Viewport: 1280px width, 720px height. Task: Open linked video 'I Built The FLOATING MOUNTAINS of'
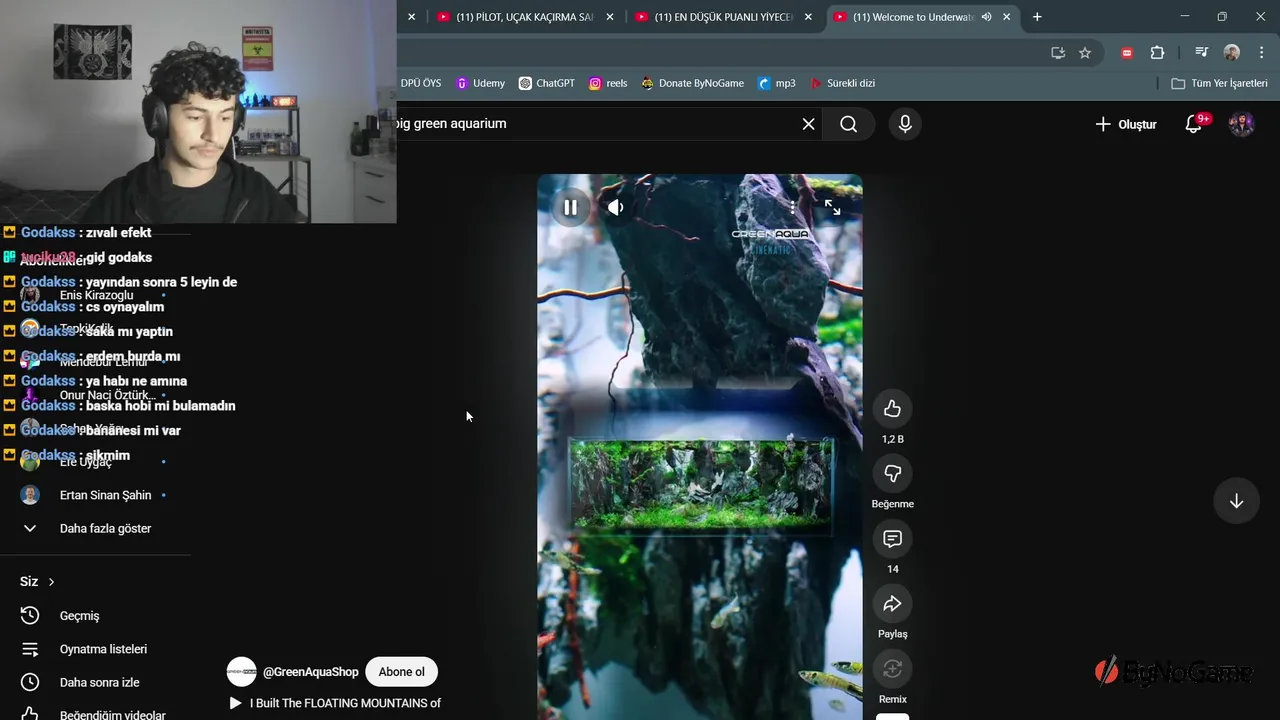[345, 703]
